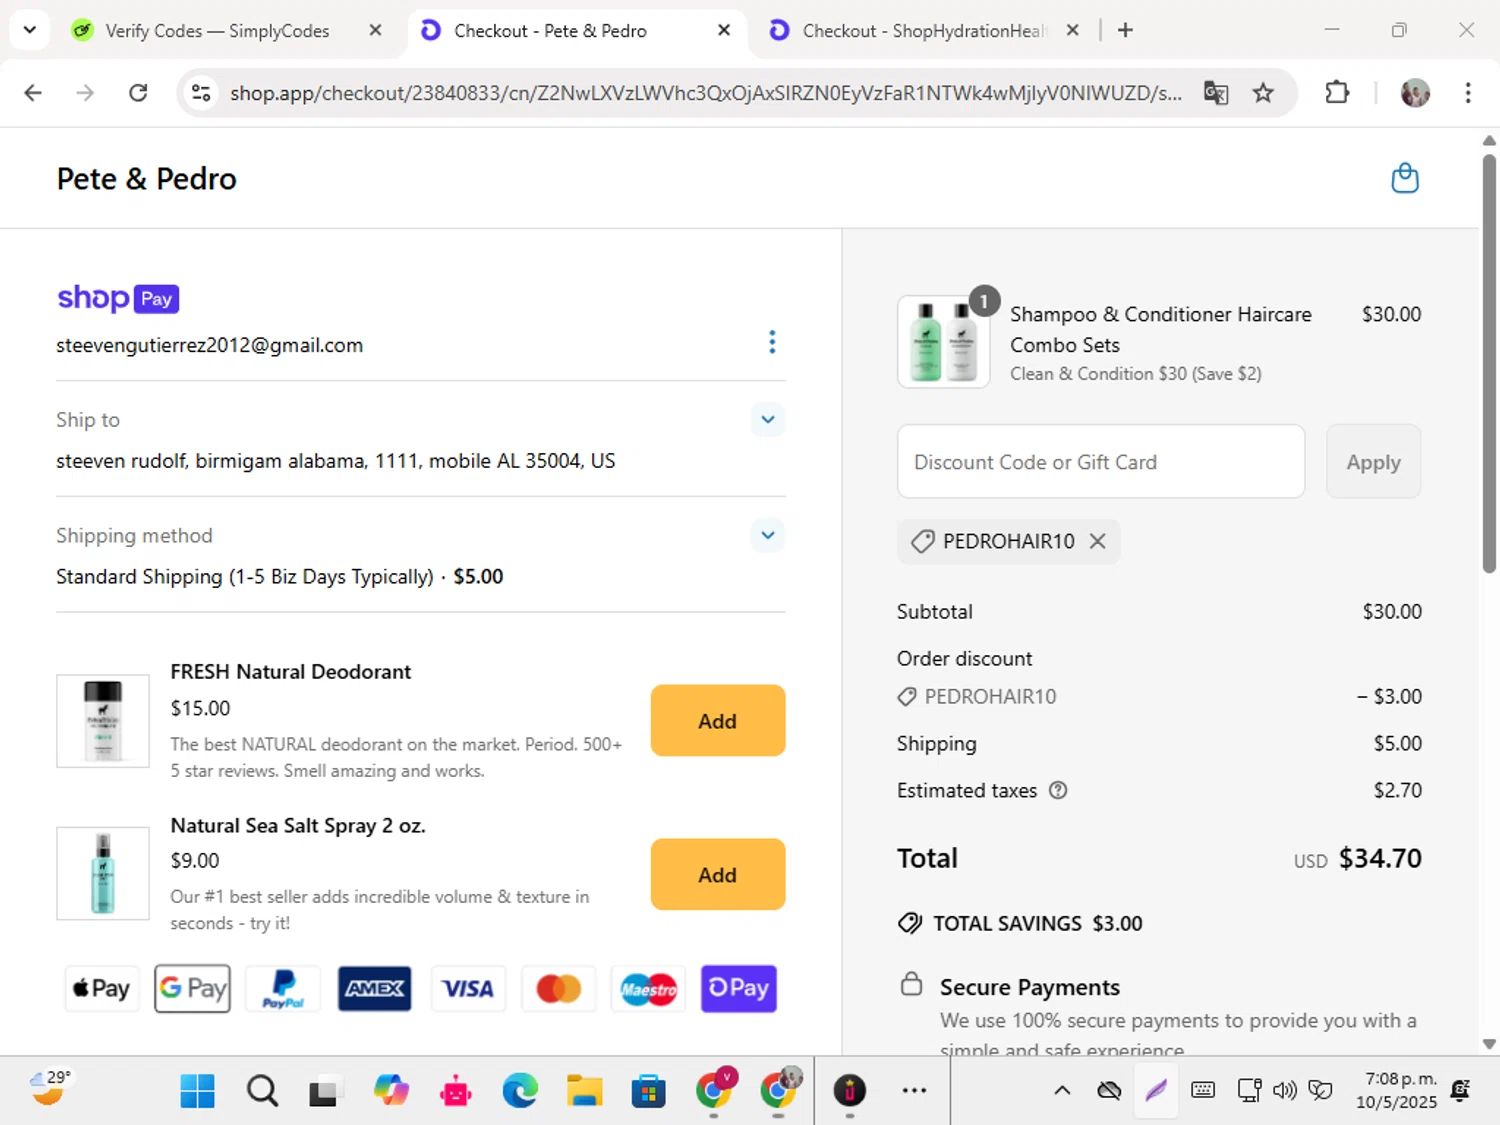
Task: Go back to previous page in browser
Action: pyautogui.click(x=33, y=93)
